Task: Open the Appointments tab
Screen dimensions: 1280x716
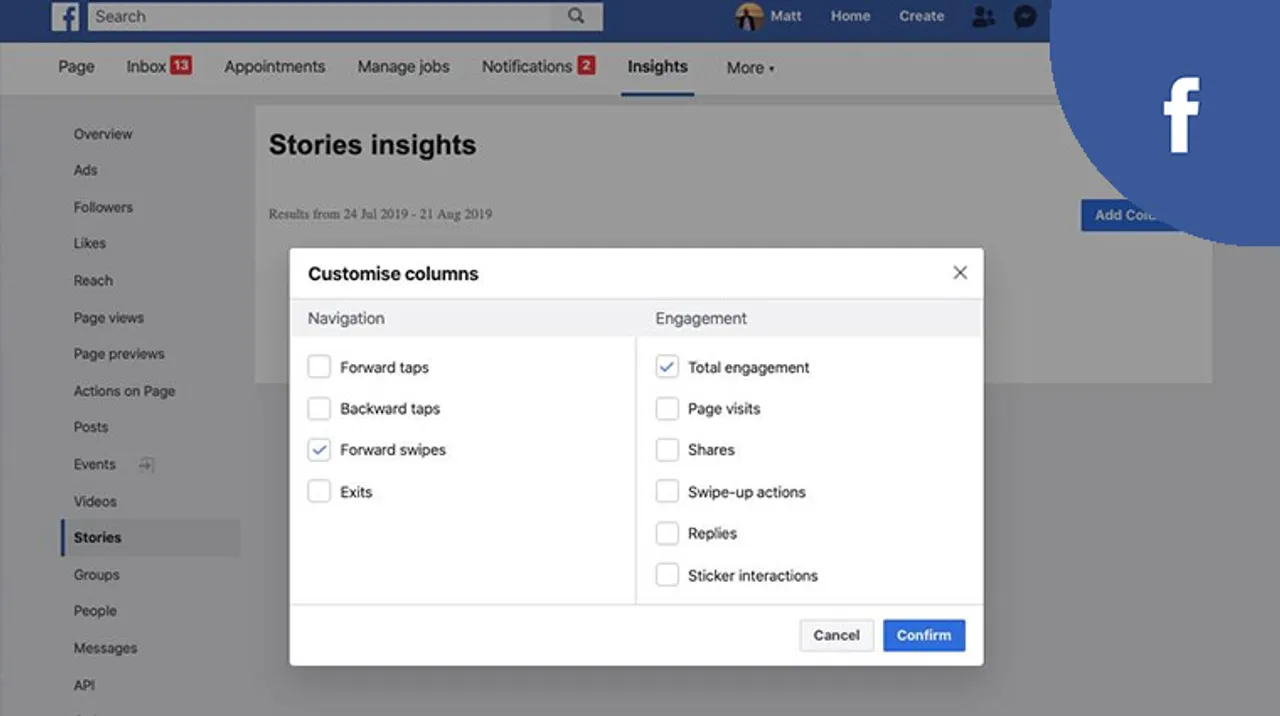Action: coord(275,67)
